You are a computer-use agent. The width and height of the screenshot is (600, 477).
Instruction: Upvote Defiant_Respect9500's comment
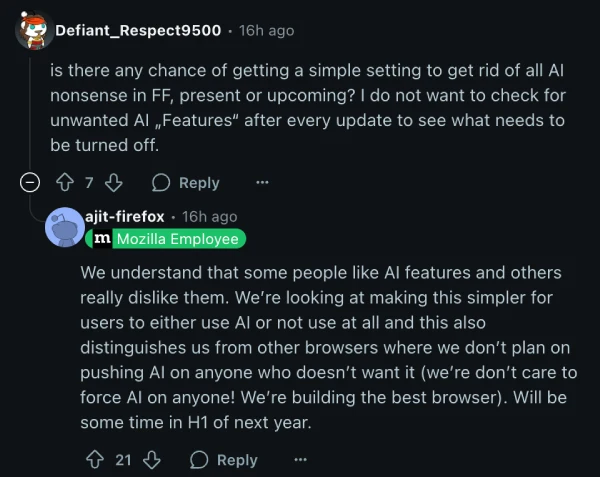pos(66,183)
